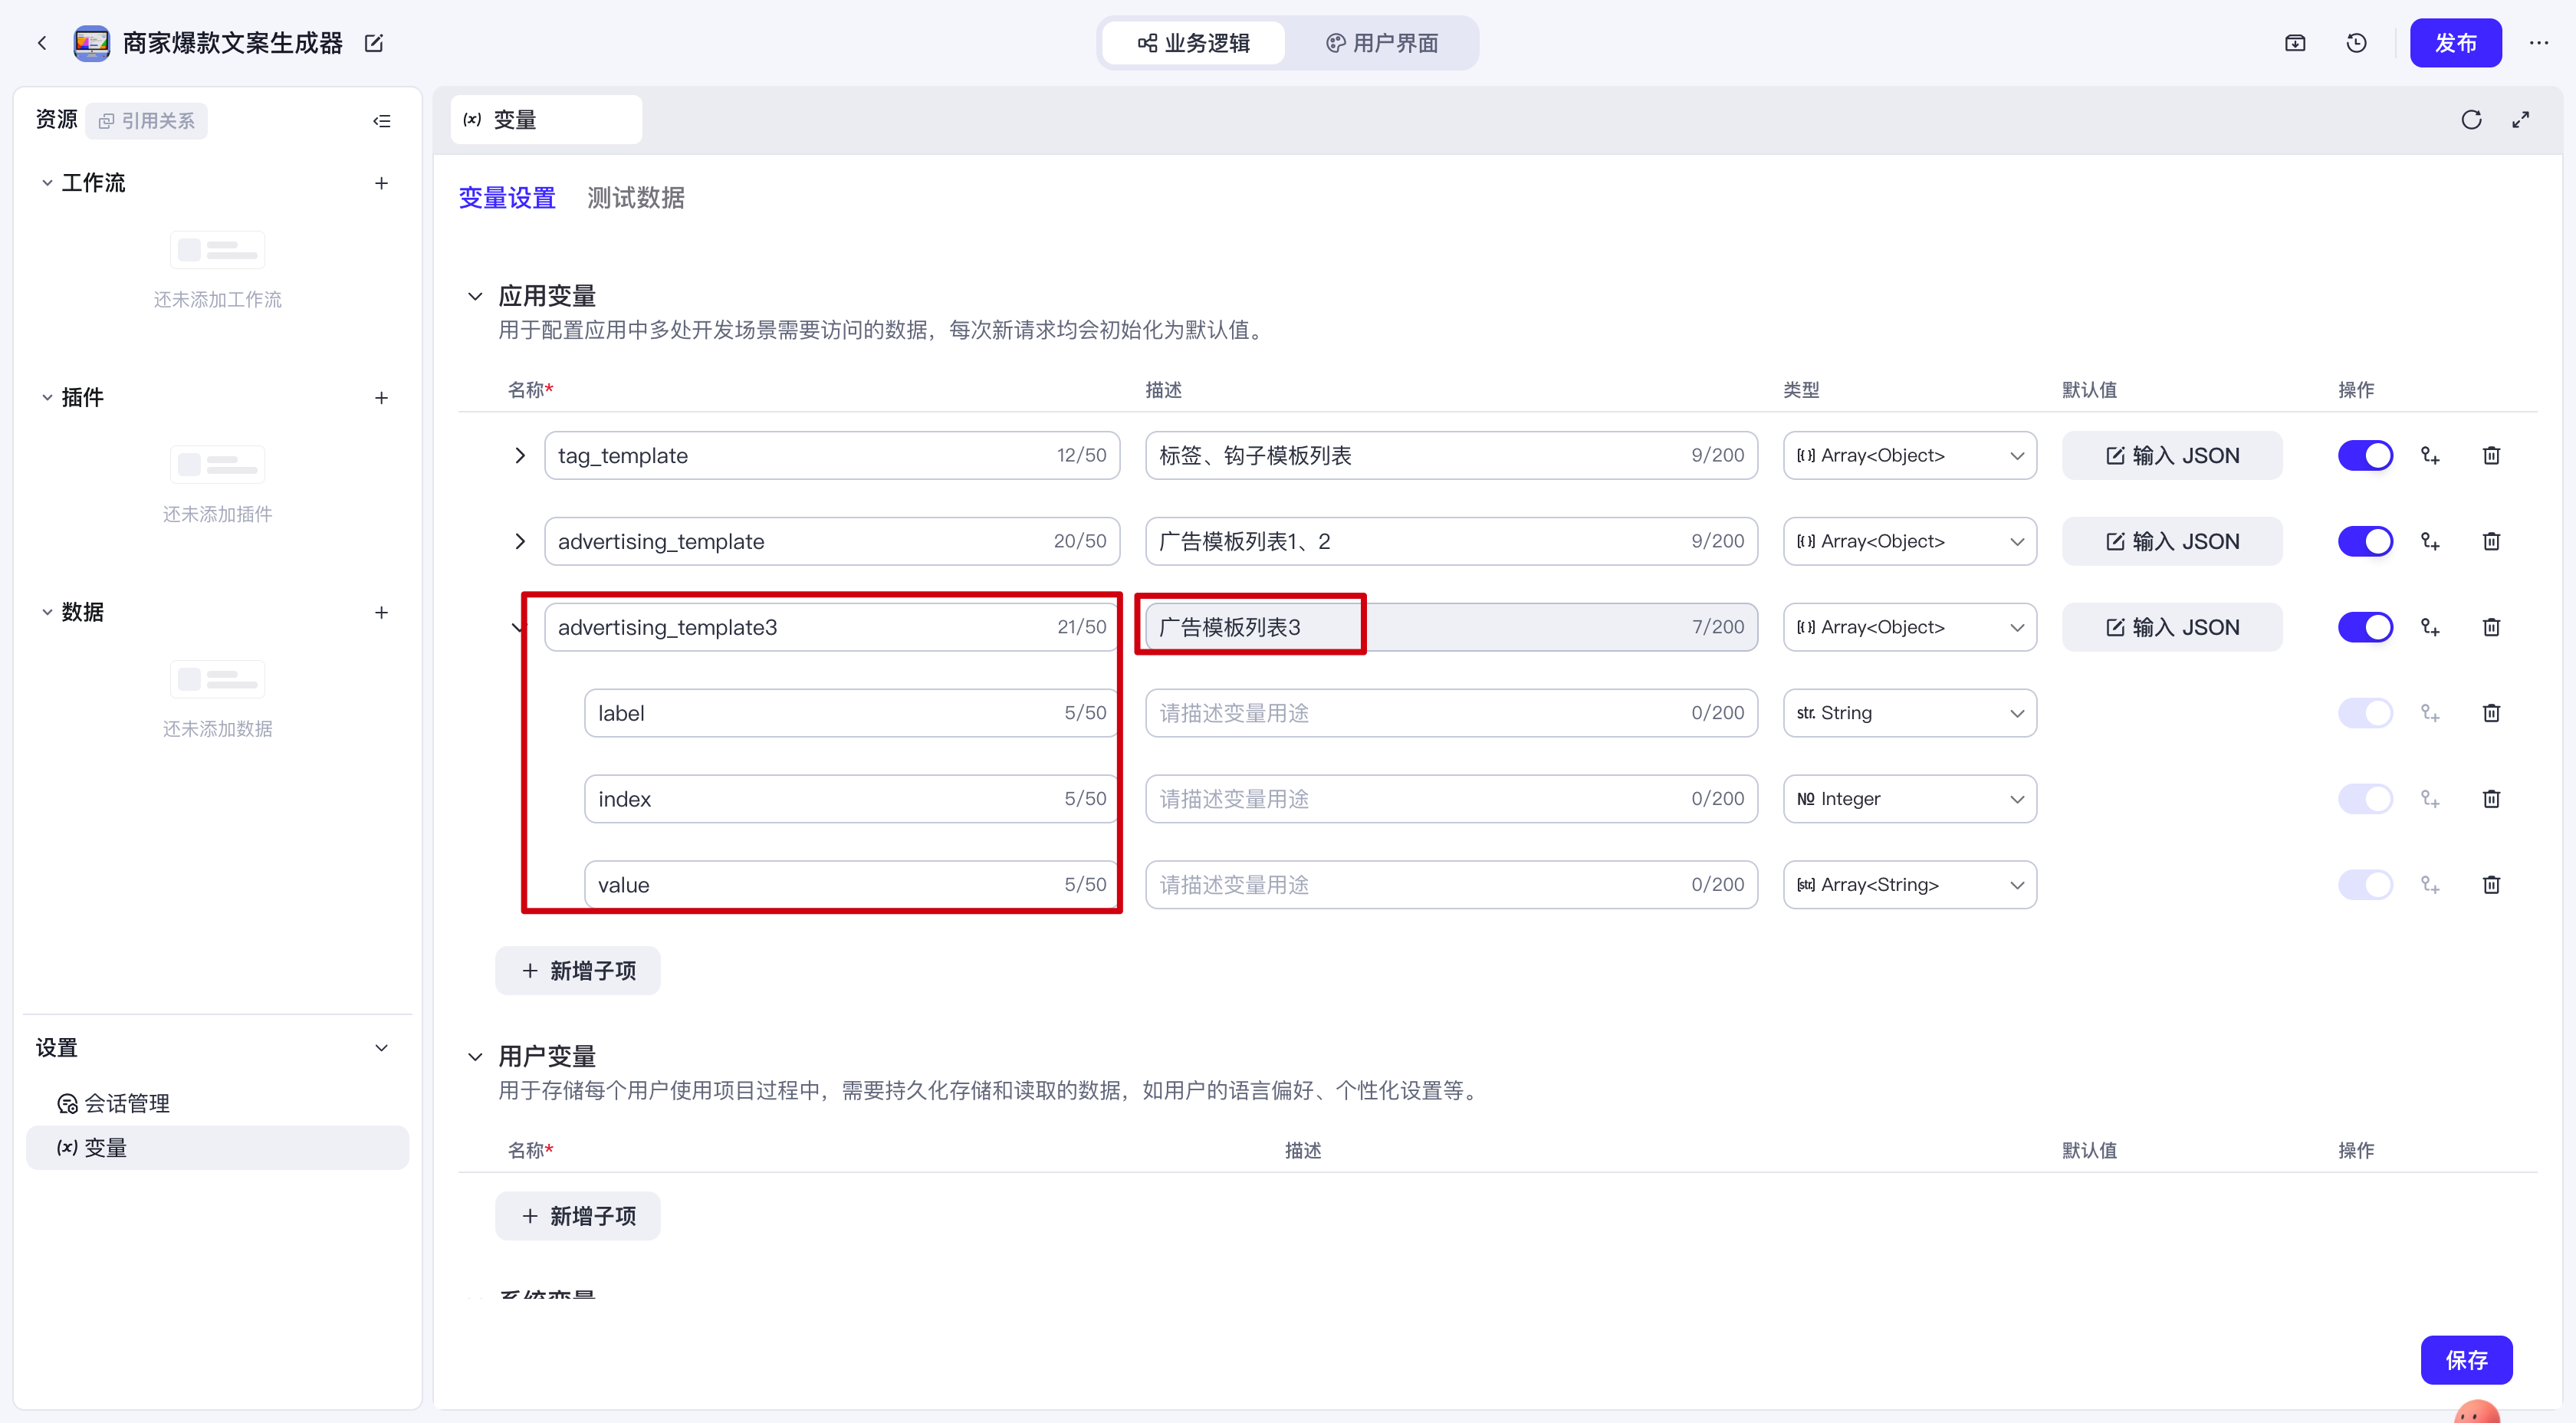Delete the tag_template variable
Image resolution: width=2576 pixels, height=1423 pixels.
pos(2491,456)
